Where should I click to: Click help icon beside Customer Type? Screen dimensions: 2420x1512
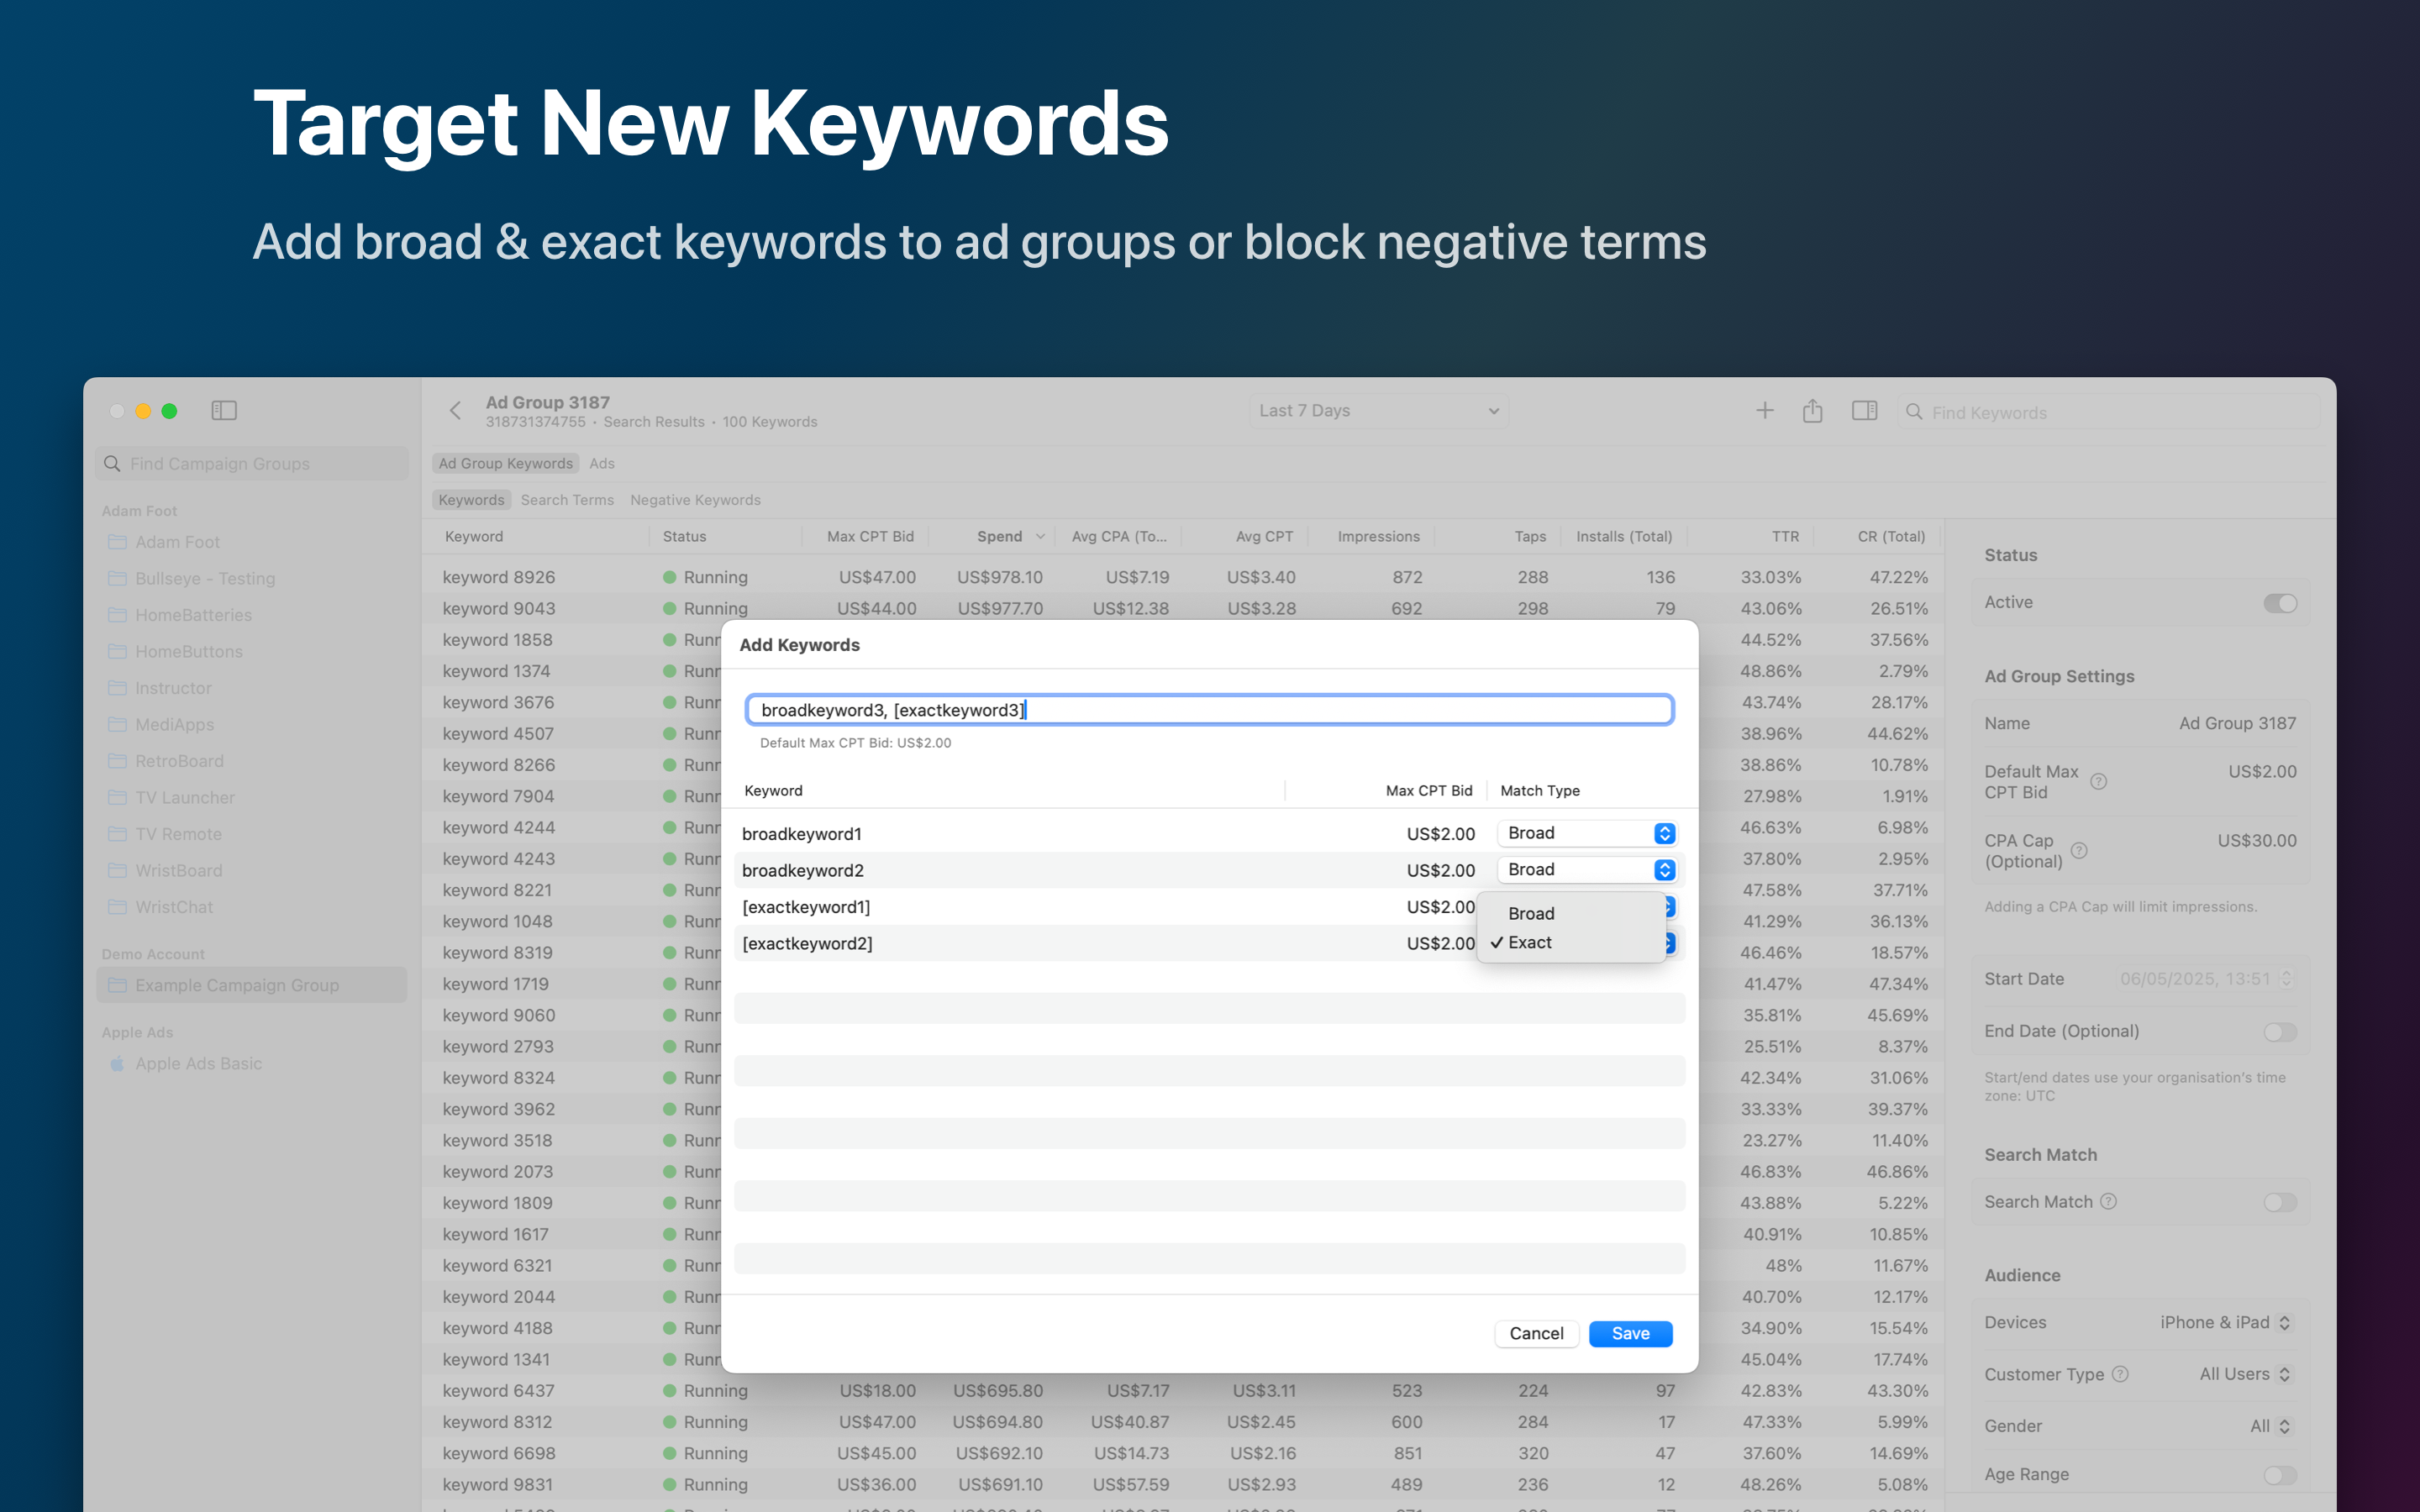tap(2120, 1374)
